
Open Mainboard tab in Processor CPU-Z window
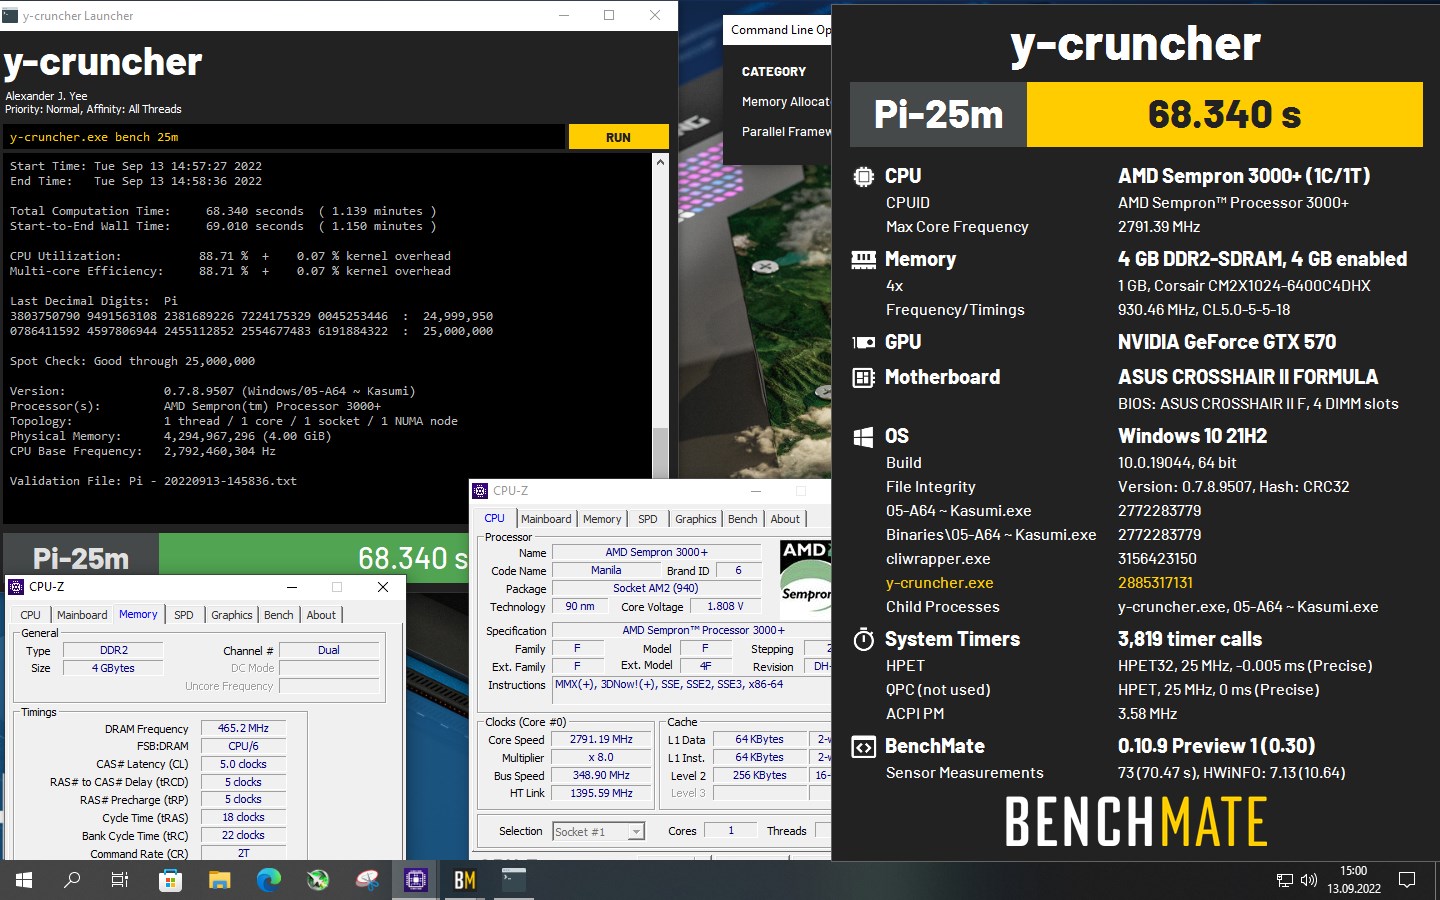tap(546, 519)
